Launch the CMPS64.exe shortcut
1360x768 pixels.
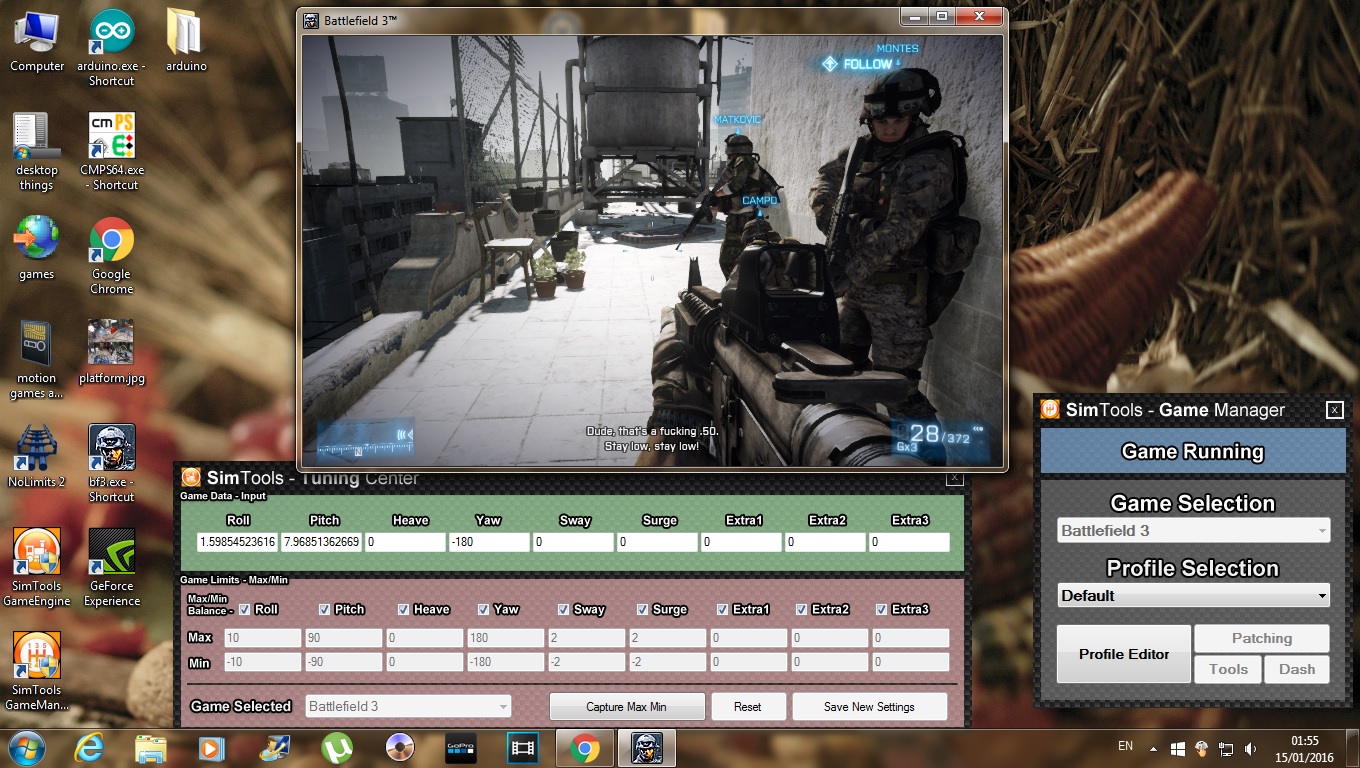pos(112,152)
